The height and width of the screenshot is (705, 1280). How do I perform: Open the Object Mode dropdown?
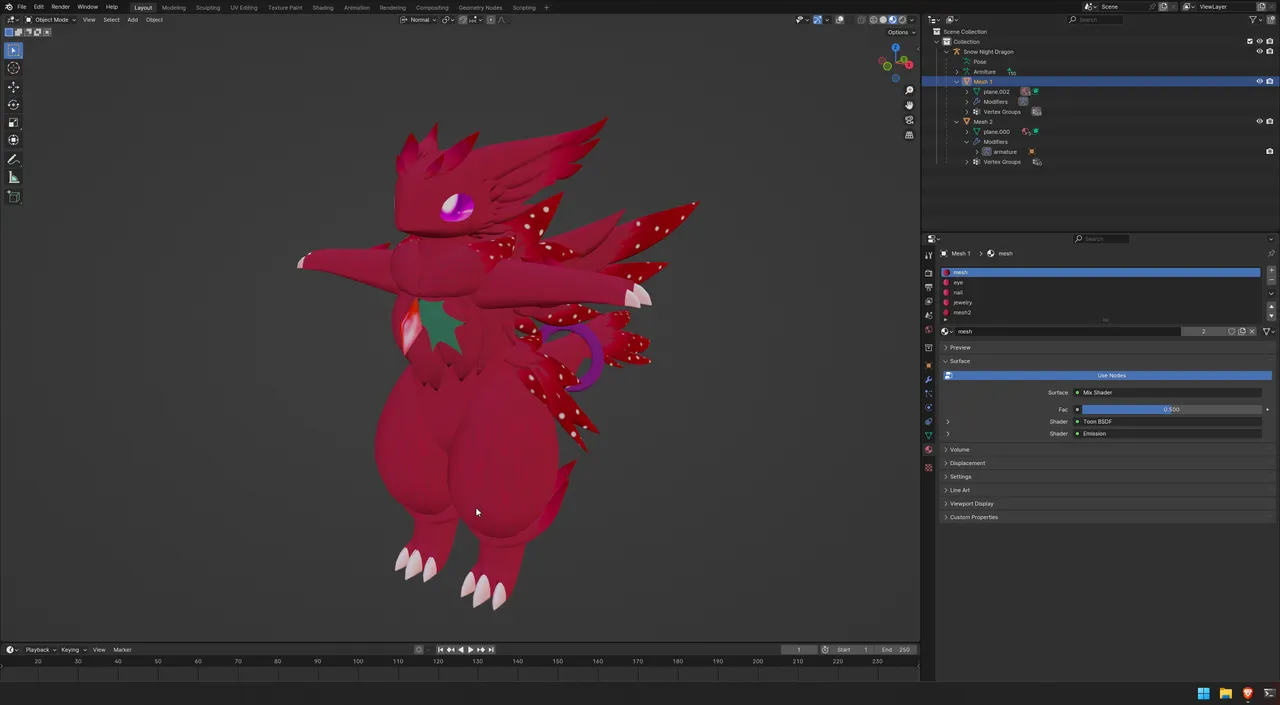[x=51, y=20]
